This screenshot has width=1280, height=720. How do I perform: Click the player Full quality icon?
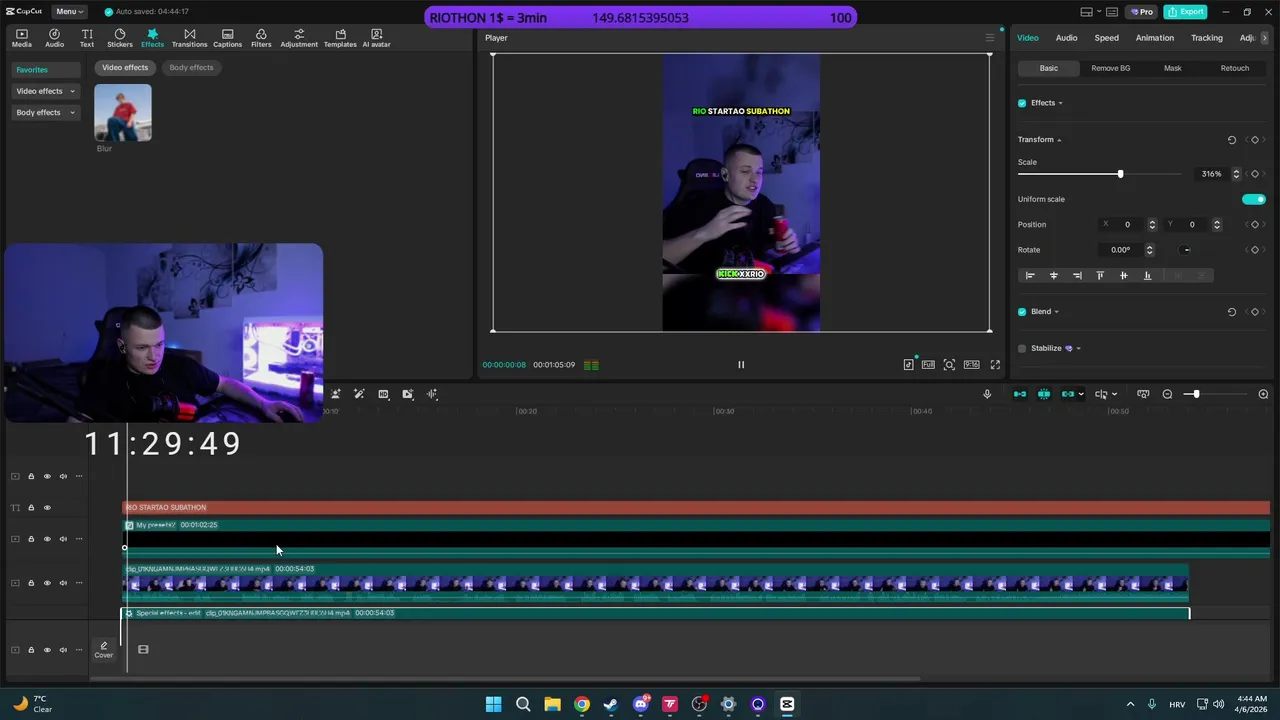928,365
